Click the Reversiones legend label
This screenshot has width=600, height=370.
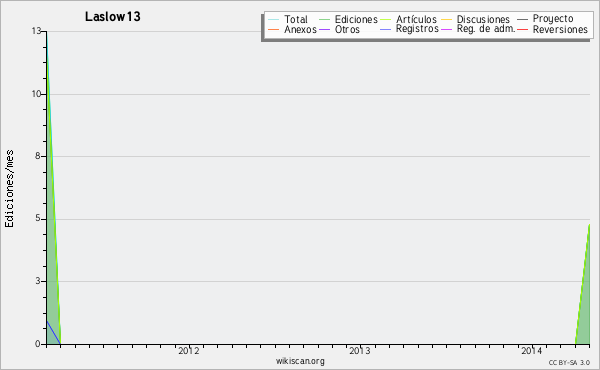coord(560,29)
